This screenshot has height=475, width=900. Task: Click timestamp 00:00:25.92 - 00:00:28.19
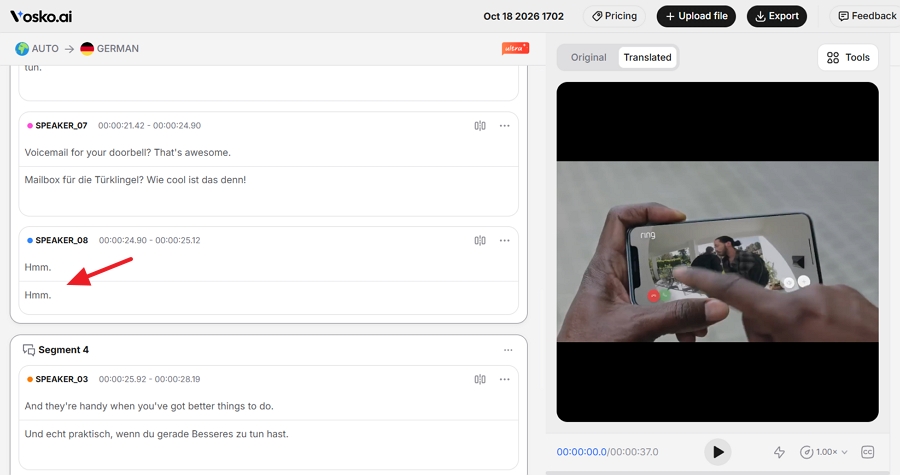pyautogui.click(x=149, y=379)
